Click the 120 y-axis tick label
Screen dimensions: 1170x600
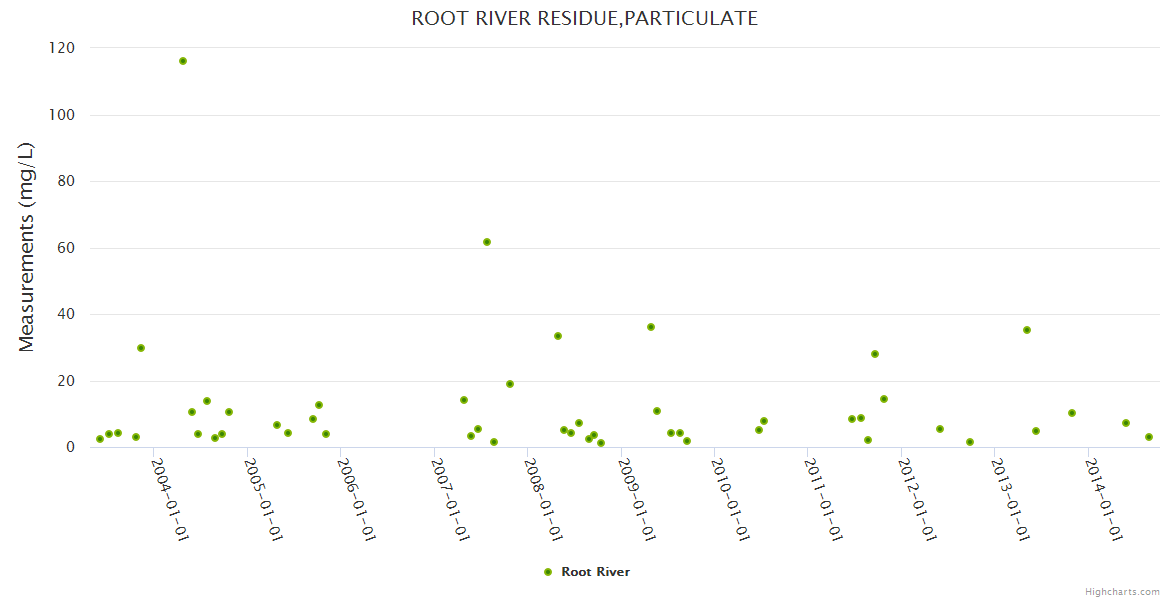[62, 48]
